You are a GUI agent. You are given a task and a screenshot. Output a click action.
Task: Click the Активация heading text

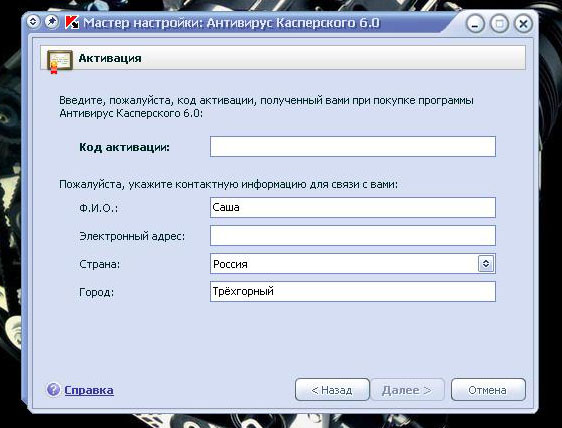click(110, 58)
